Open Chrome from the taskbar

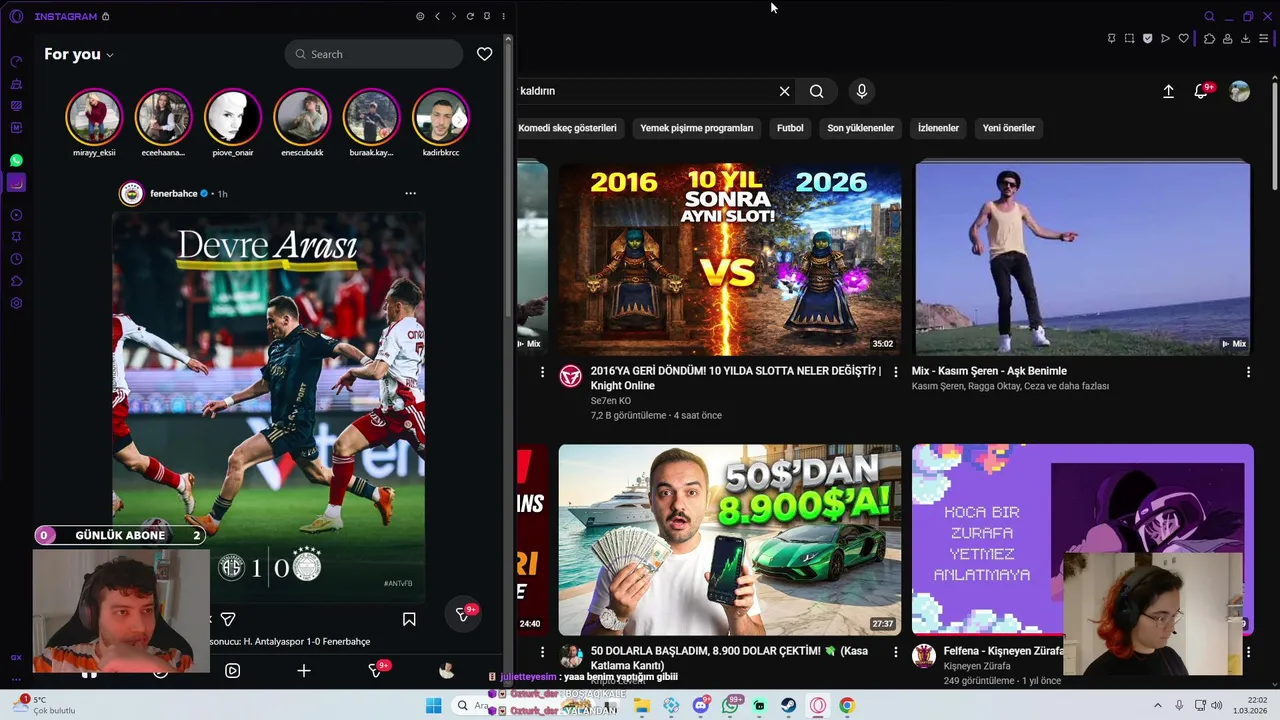click(x=847, y=706)
